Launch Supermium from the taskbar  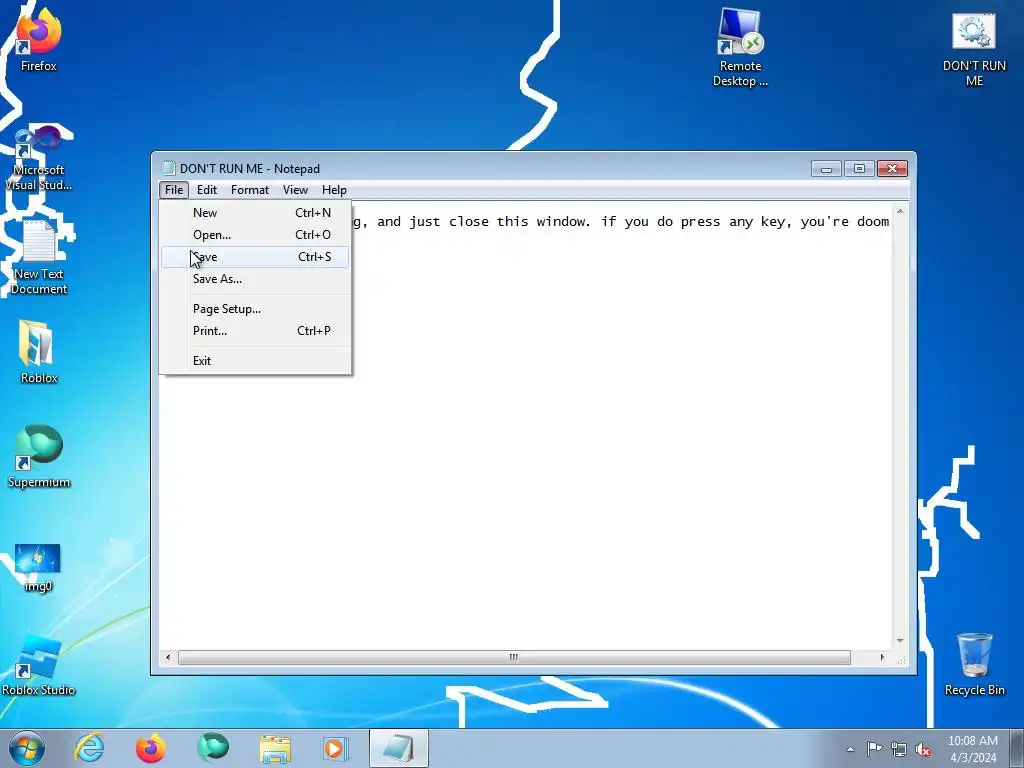[x=213, y=748]
